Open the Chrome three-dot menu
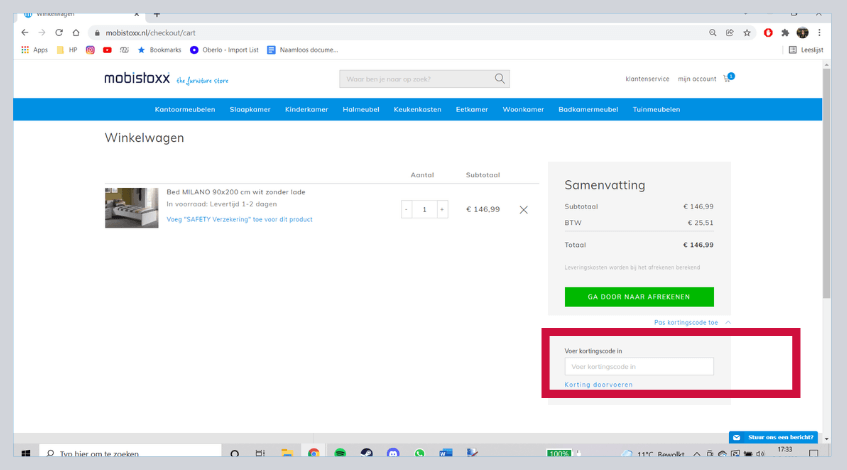The width and height of the screenshot is (847, 470). tap(820, 32)
